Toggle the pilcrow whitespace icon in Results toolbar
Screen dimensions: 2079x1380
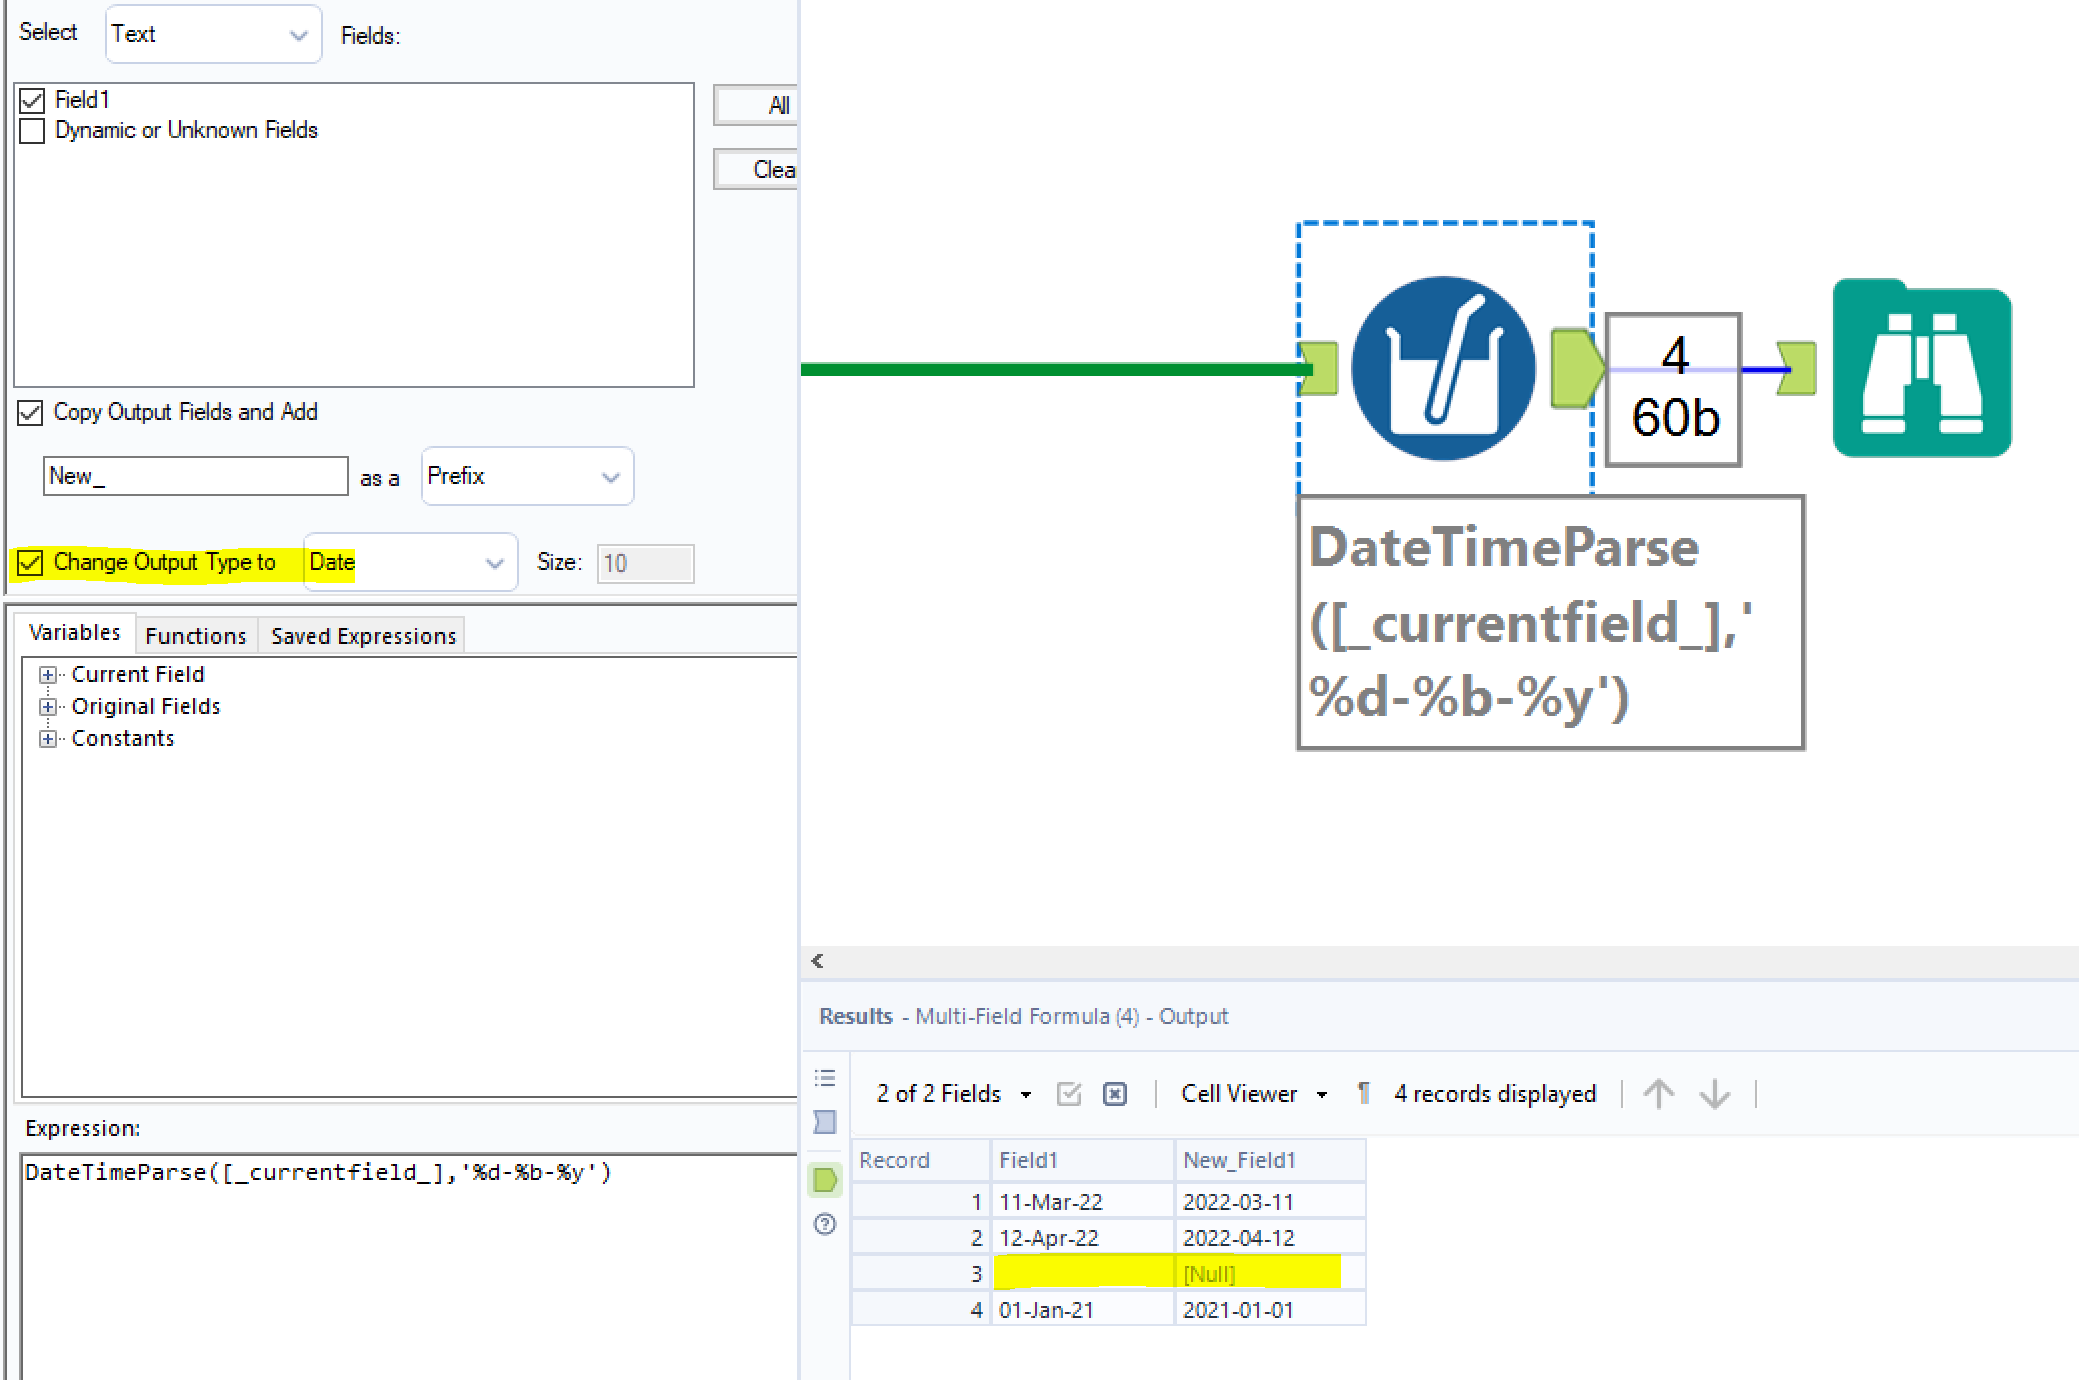click(x=1362, y=1093)
